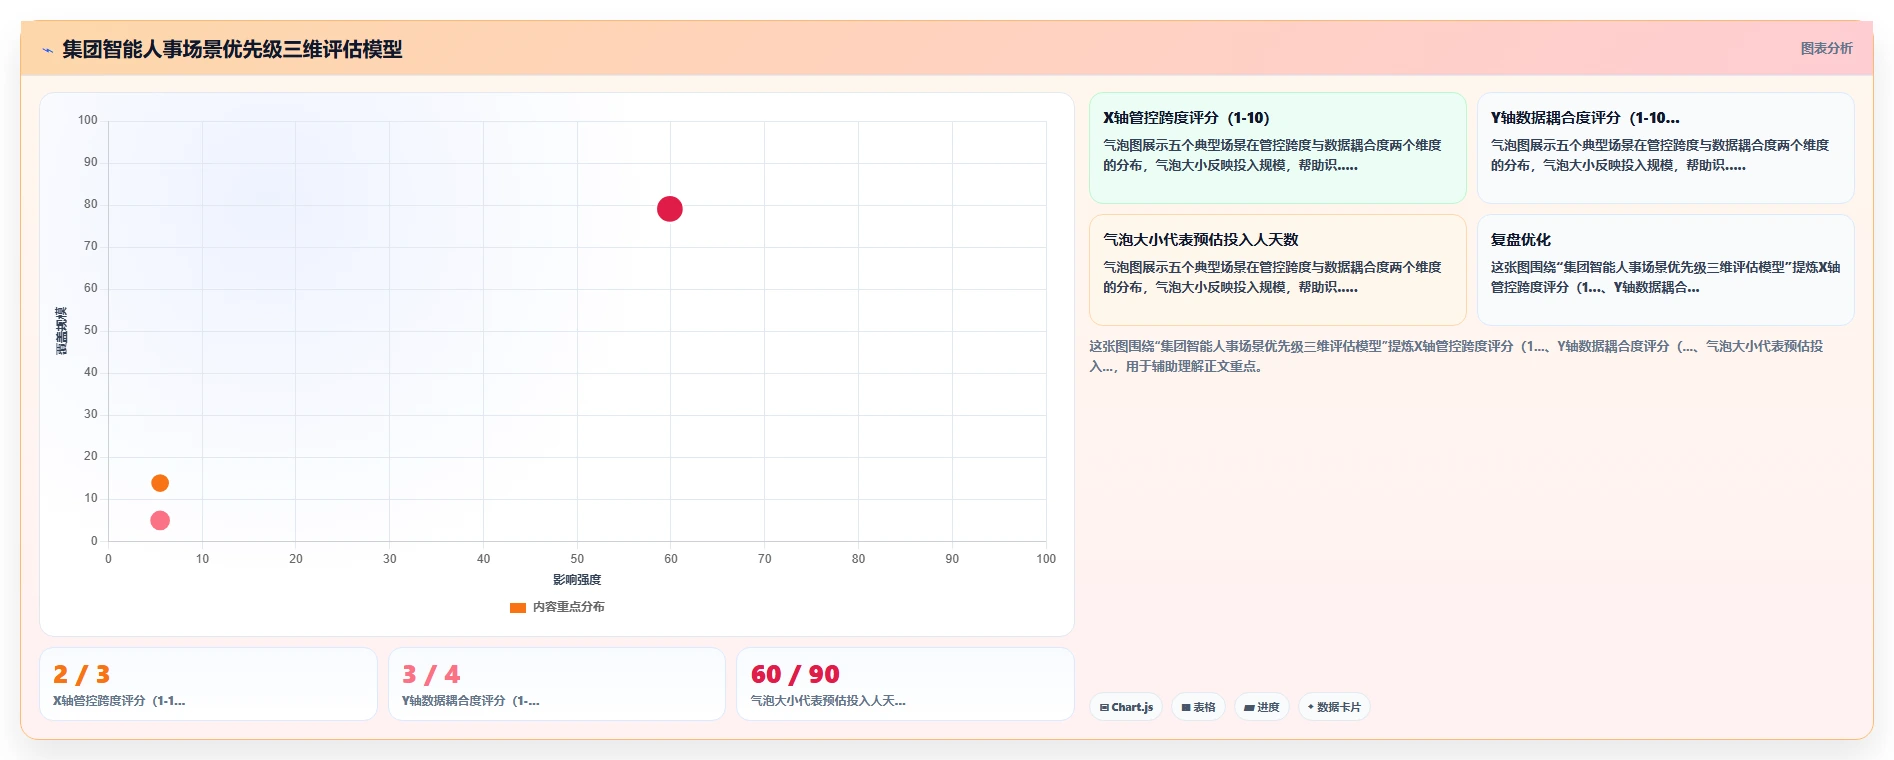Click the diamond icon beside 数据卡片
Screen dimensions: 1894x760
pos(1311,707)
